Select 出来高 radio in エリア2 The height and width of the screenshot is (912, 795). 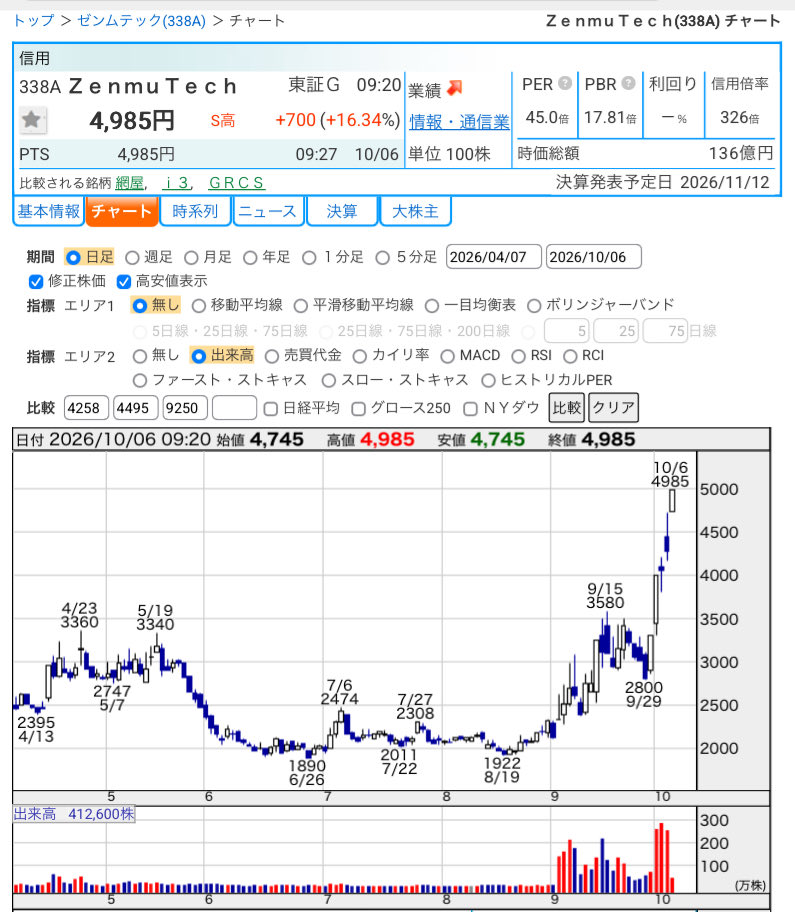coord(198,356)
